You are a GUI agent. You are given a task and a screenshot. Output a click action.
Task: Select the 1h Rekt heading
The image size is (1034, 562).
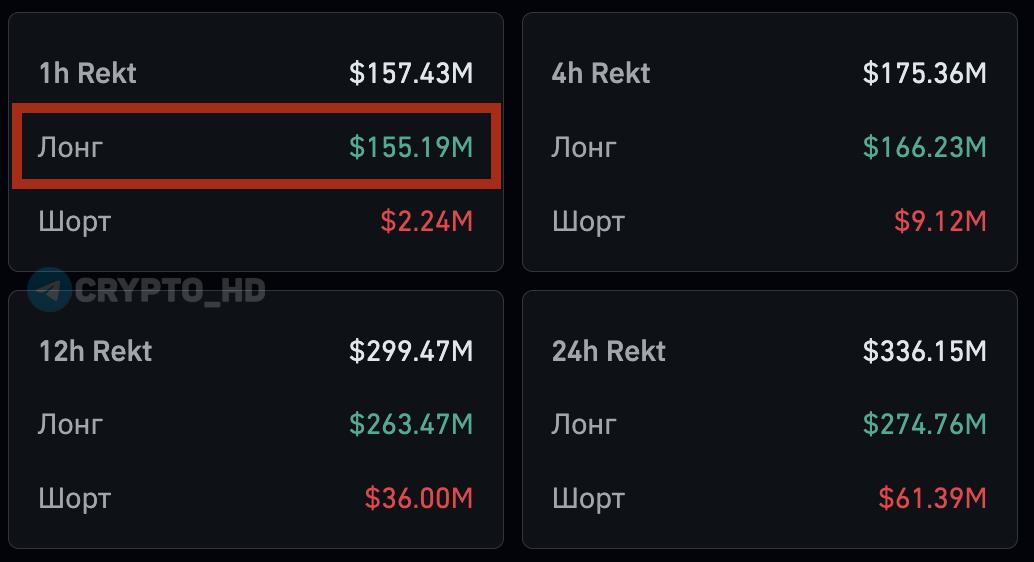pyautogui.click(x=88, y=73)
